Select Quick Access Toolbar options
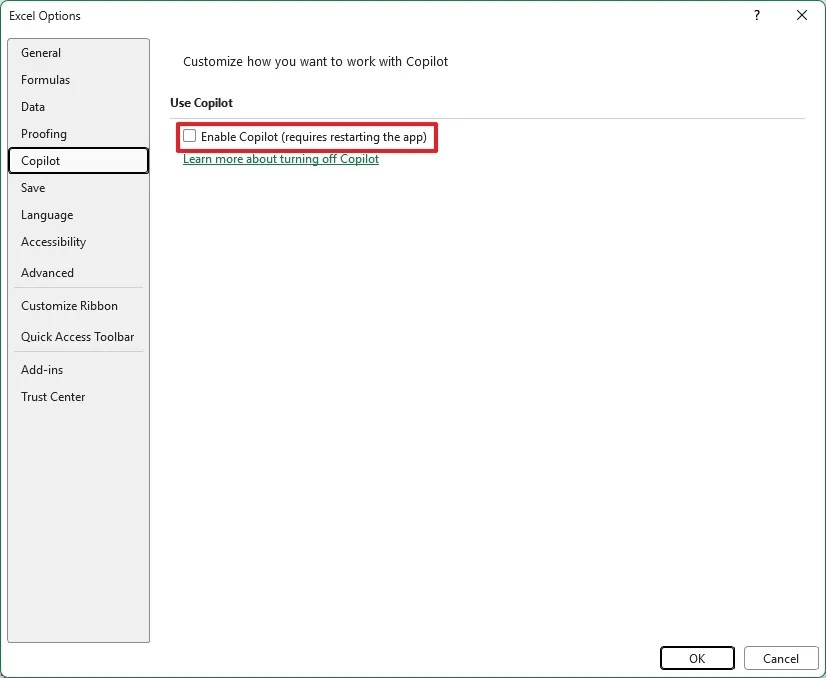Viewport: 826px width, 678px height. (78, 337)
